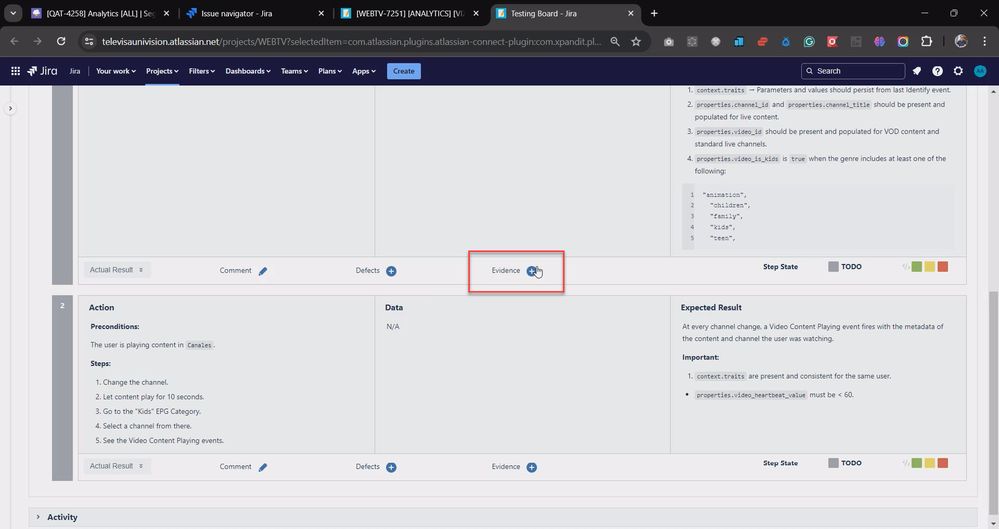Select the TODO state for step 2
This screenshot has width=999, height=529.
point(845,463)
